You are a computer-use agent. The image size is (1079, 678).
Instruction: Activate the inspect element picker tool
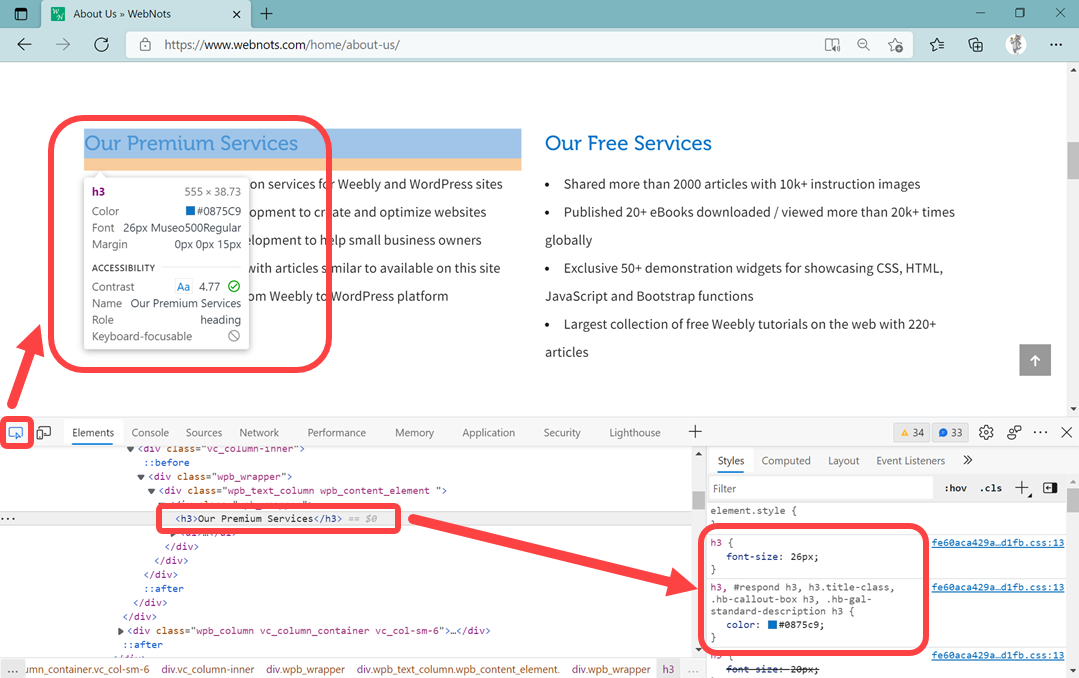[16, 433]
